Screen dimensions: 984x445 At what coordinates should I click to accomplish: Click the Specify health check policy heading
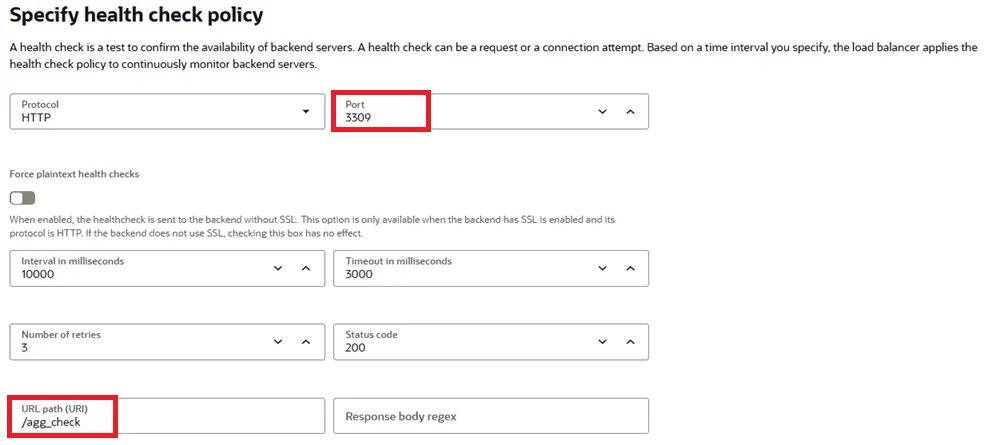coord(137,15)
